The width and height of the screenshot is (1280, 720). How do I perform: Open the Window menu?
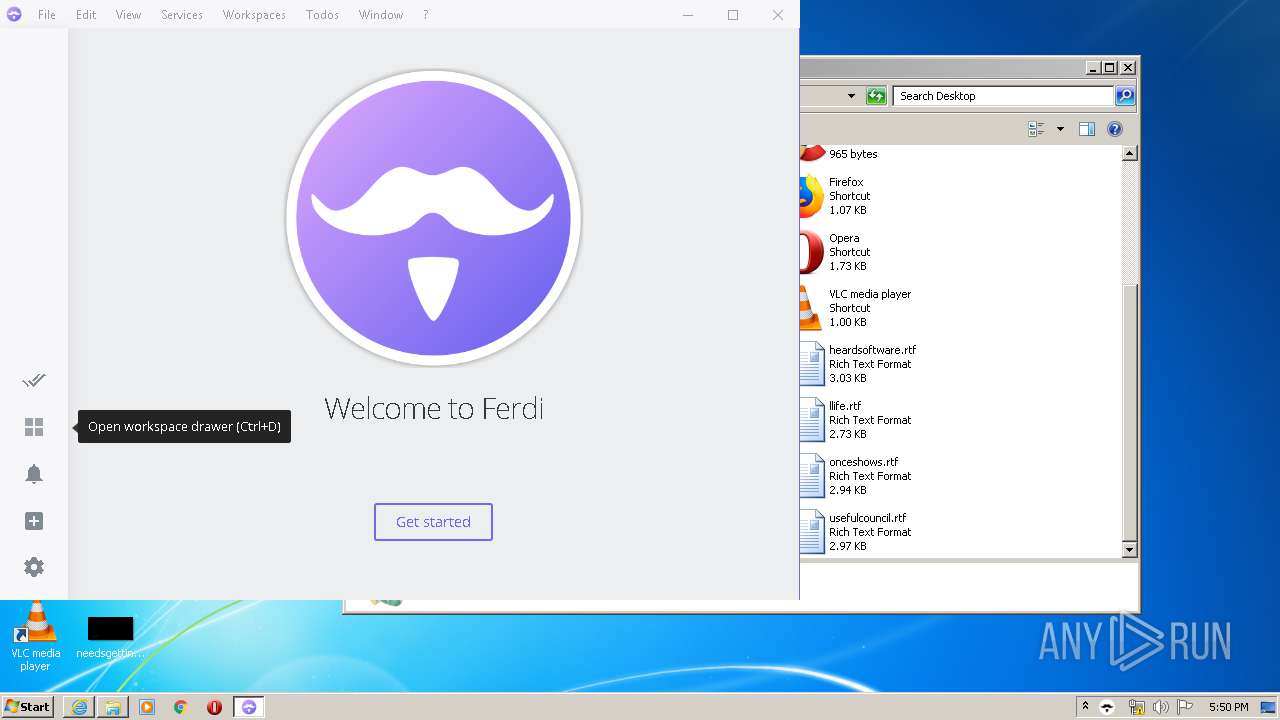tap(381, 15)
